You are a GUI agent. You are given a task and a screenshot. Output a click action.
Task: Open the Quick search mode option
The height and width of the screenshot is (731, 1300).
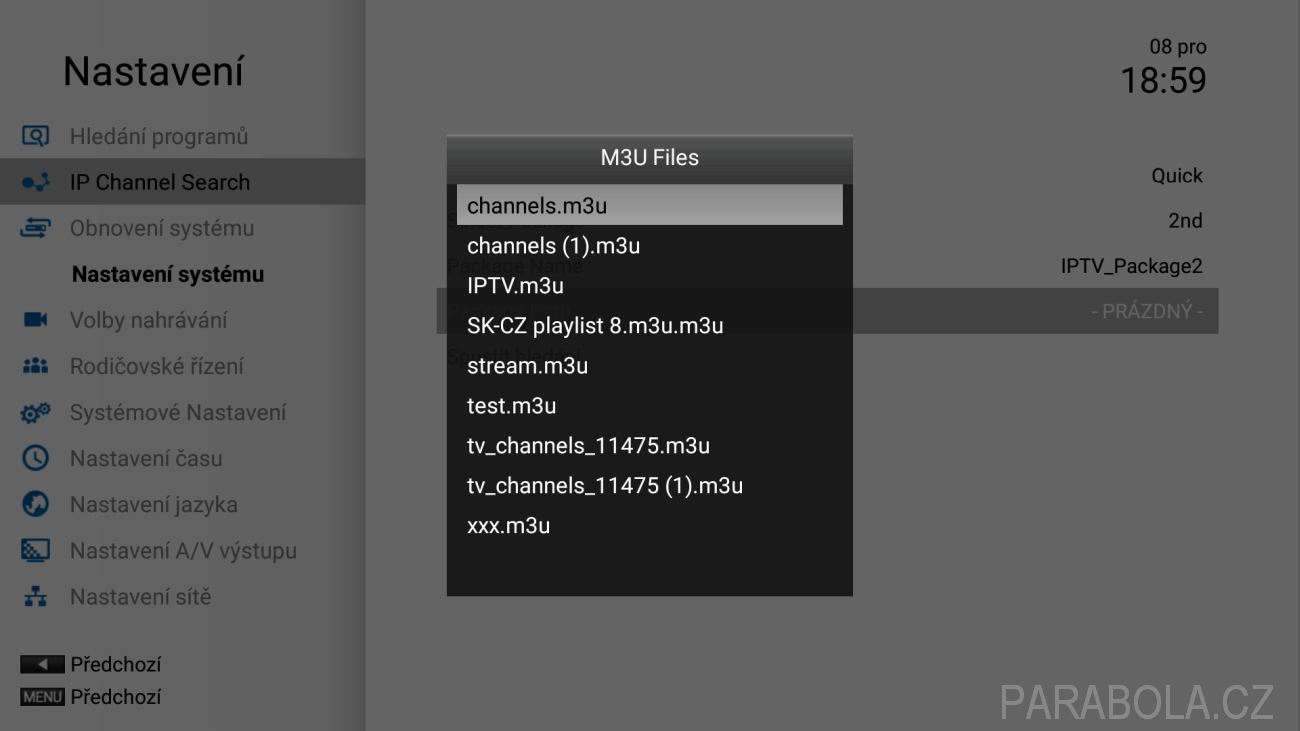1176,176
